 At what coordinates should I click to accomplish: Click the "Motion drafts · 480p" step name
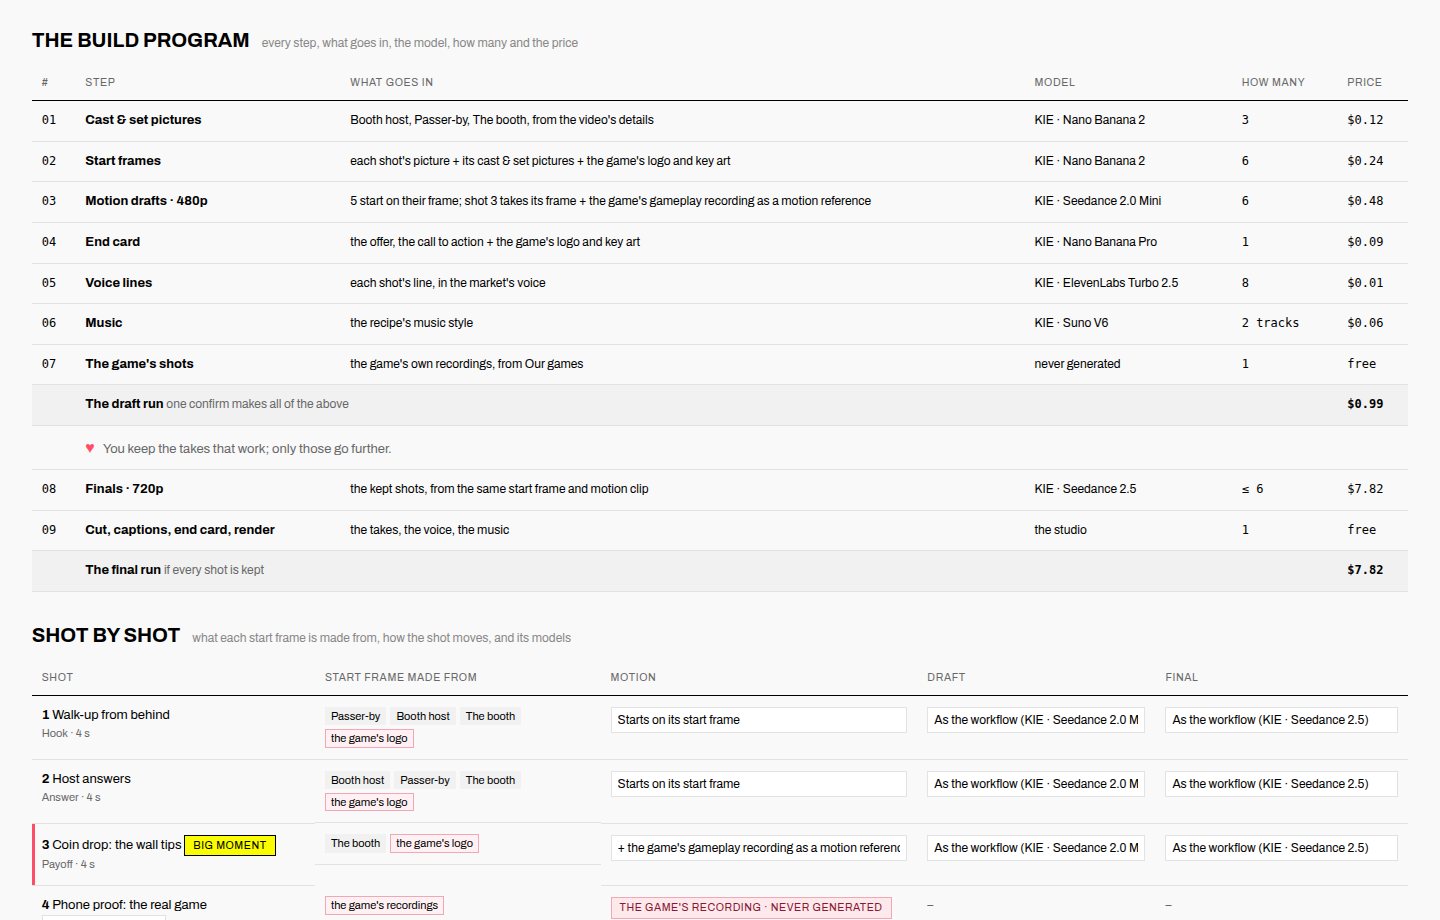click(x=146, y=201)
